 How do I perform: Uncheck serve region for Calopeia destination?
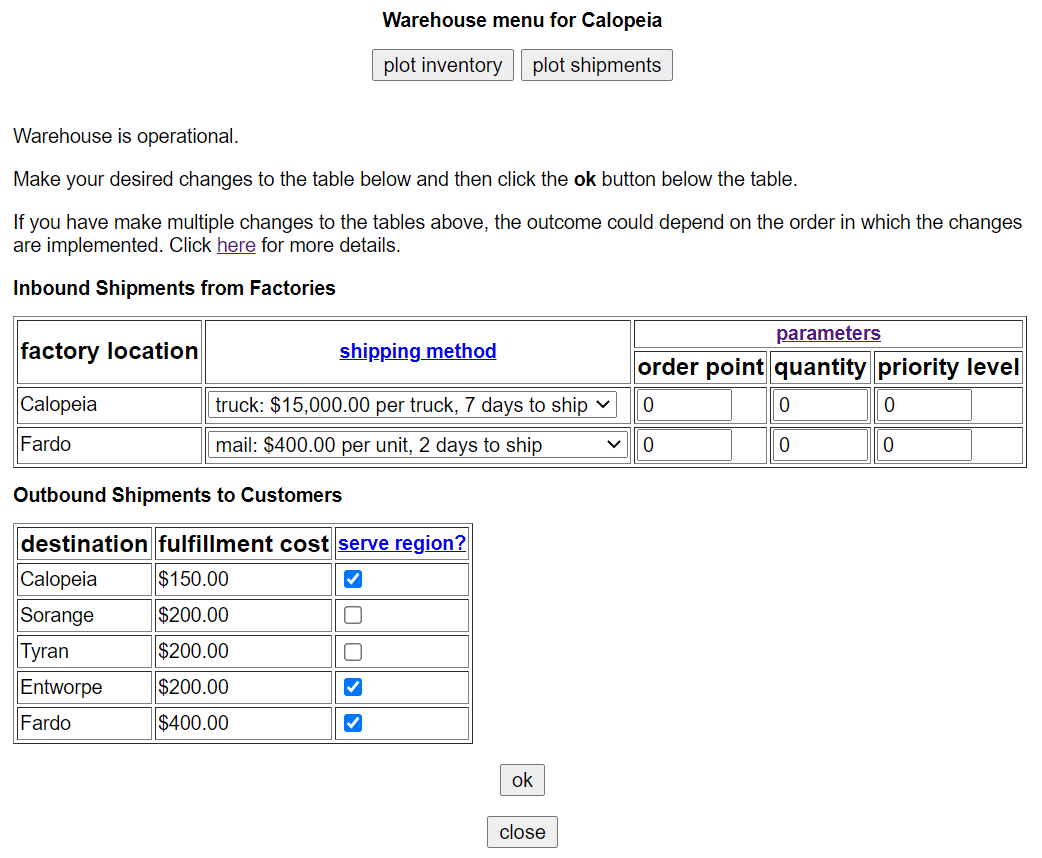point(353,579)
